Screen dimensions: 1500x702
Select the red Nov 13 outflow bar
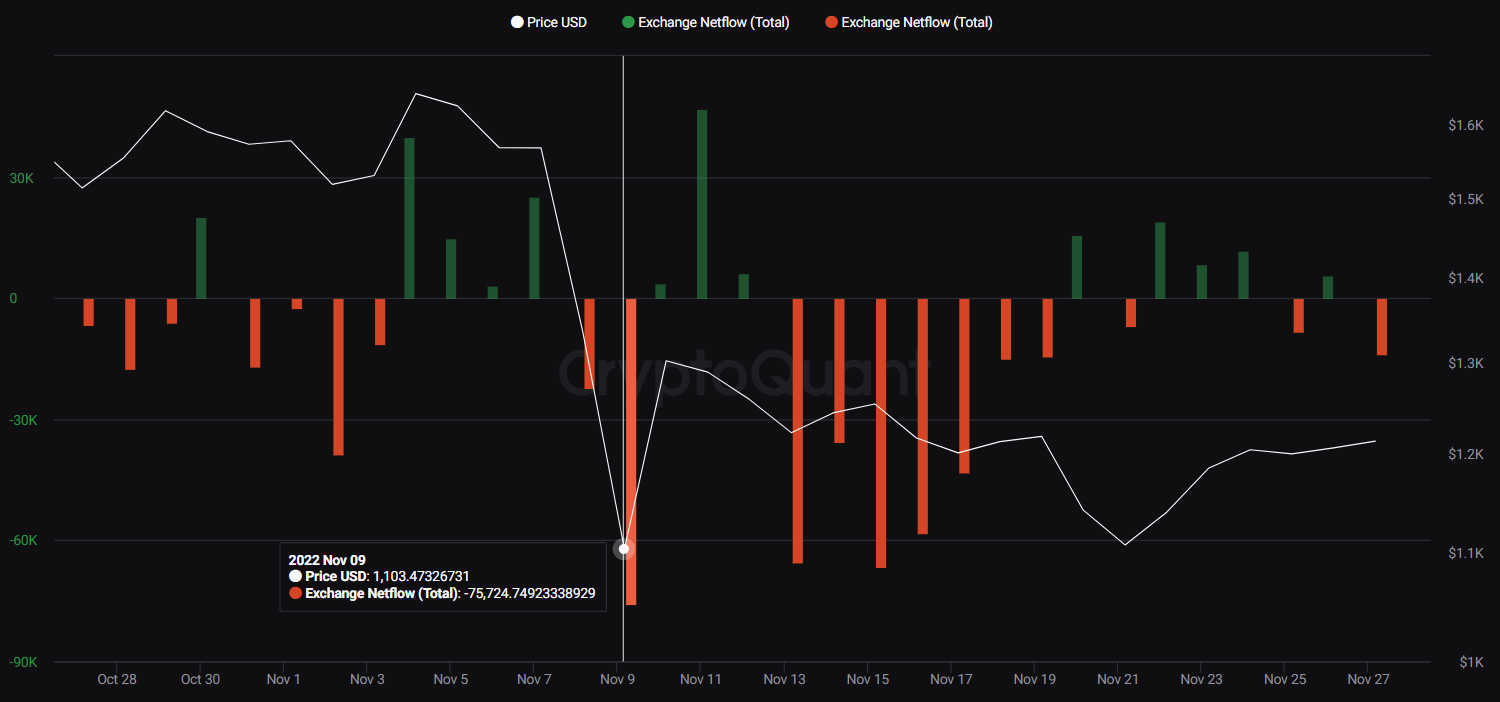point(798,431)
